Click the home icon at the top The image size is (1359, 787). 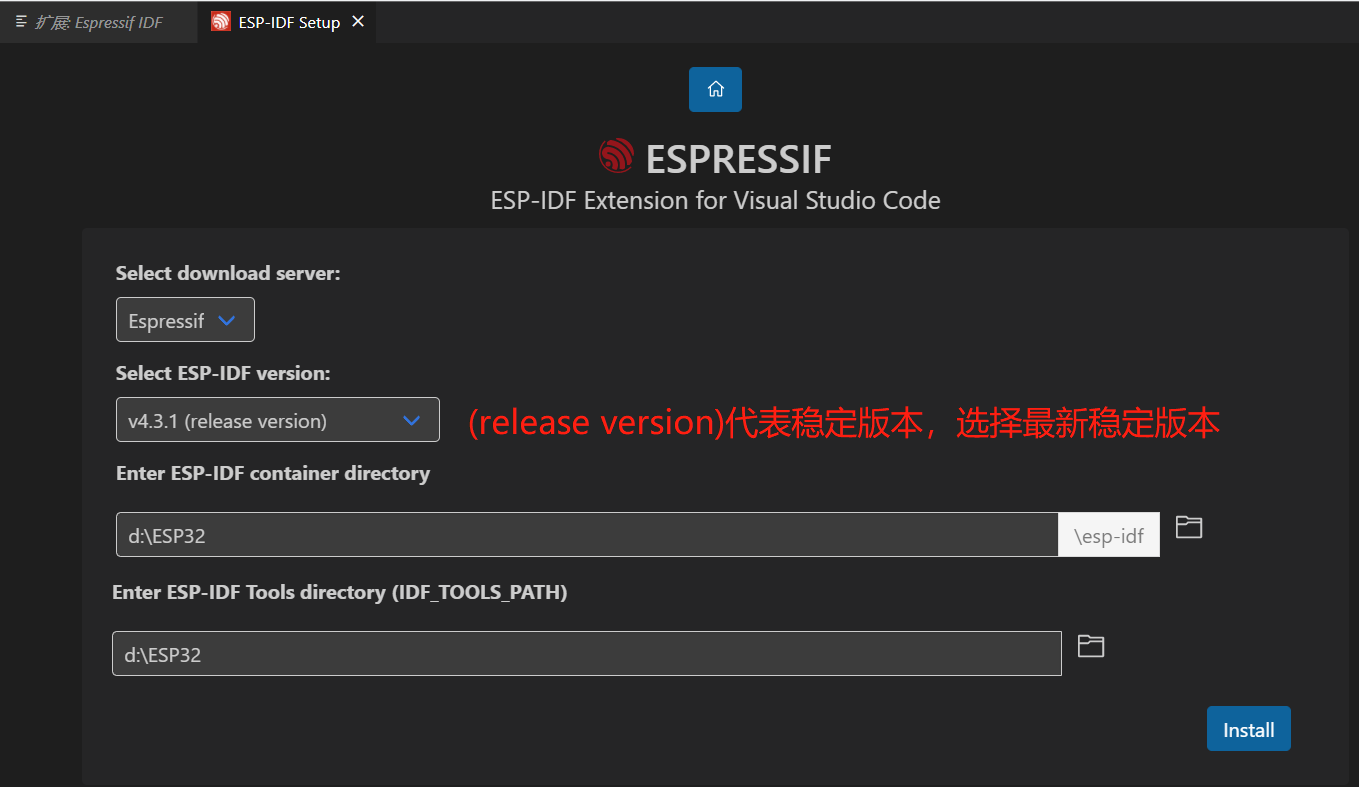pos(715,89)
